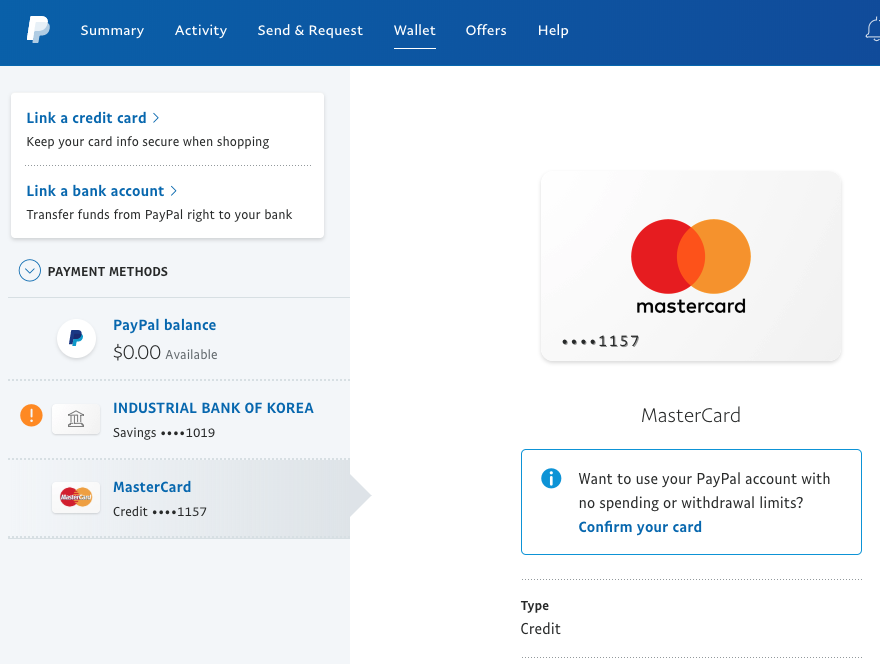This screenshot has width=880, height=664.
Task: Click the MasterCard heading below the card
Action: 691,415
